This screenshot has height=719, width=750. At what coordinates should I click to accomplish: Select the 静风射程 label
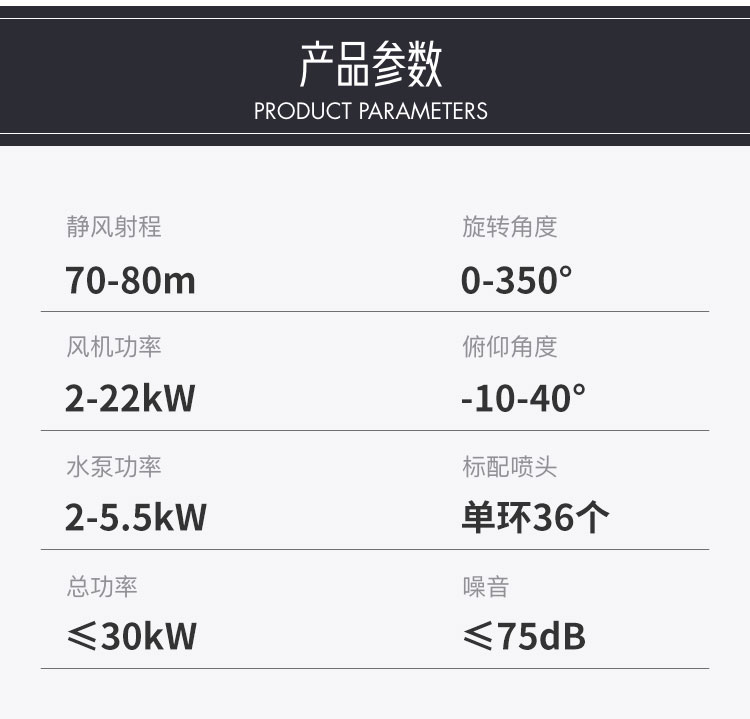[x=113, y=228]
